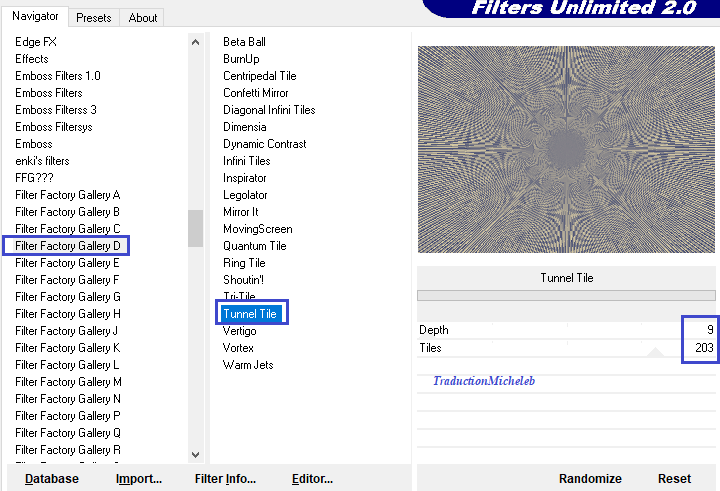Screen dimensions: 720x491
Task: Choose the Inspirator filter
Action: pos(245,178)
